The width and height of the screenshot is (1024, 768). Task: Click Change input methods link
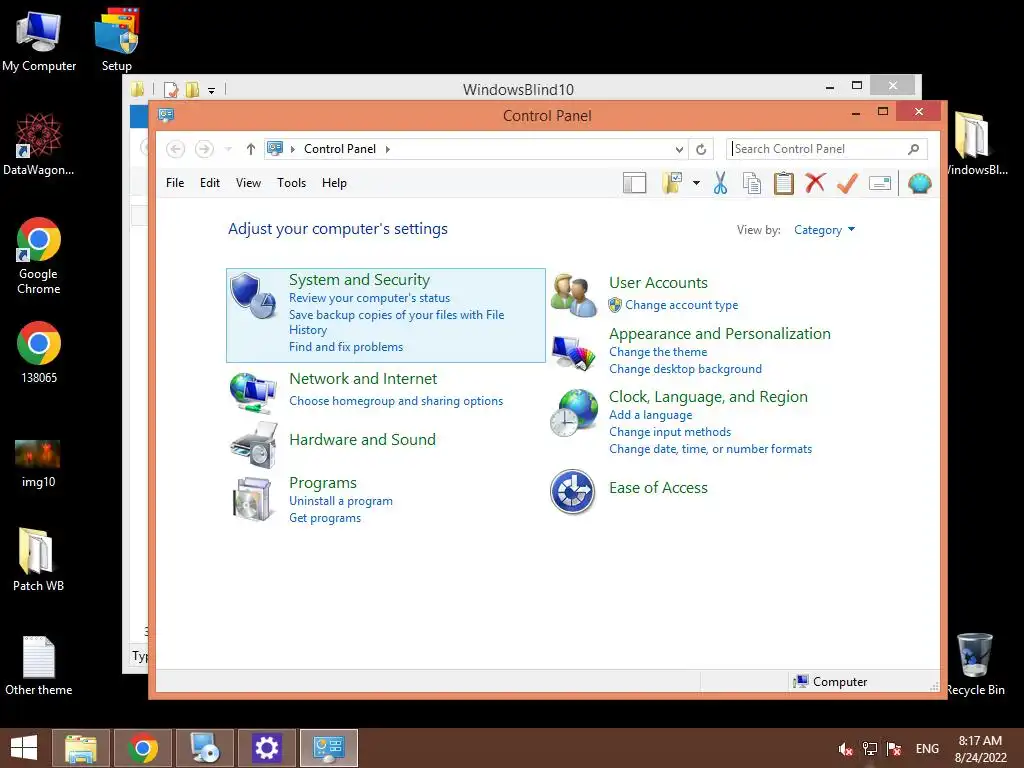tap(670, 432)
